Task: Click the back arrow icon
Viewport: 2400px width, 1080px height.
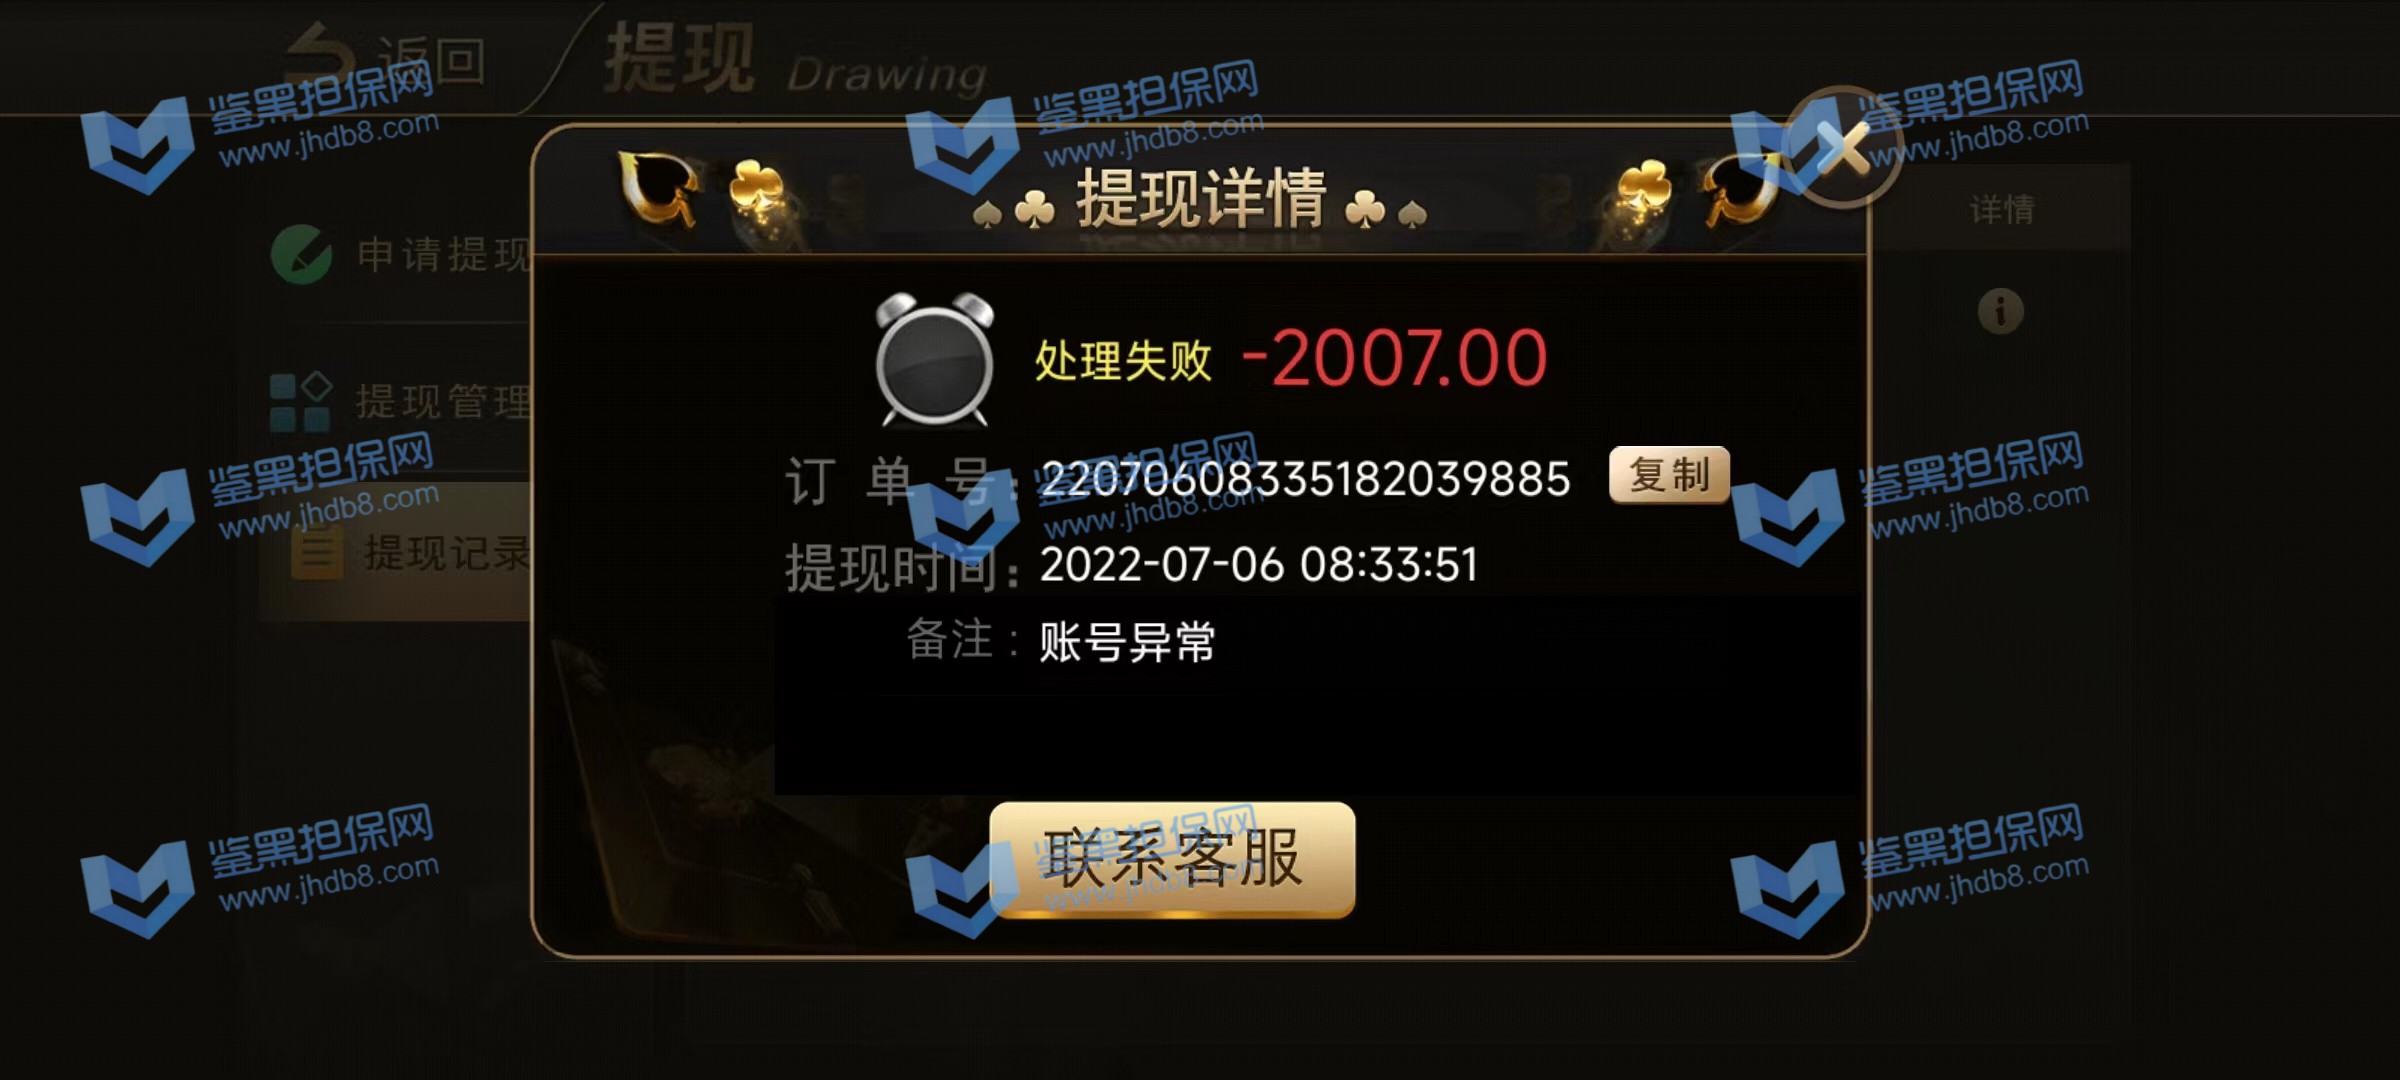Action: [x=320, y=57]
